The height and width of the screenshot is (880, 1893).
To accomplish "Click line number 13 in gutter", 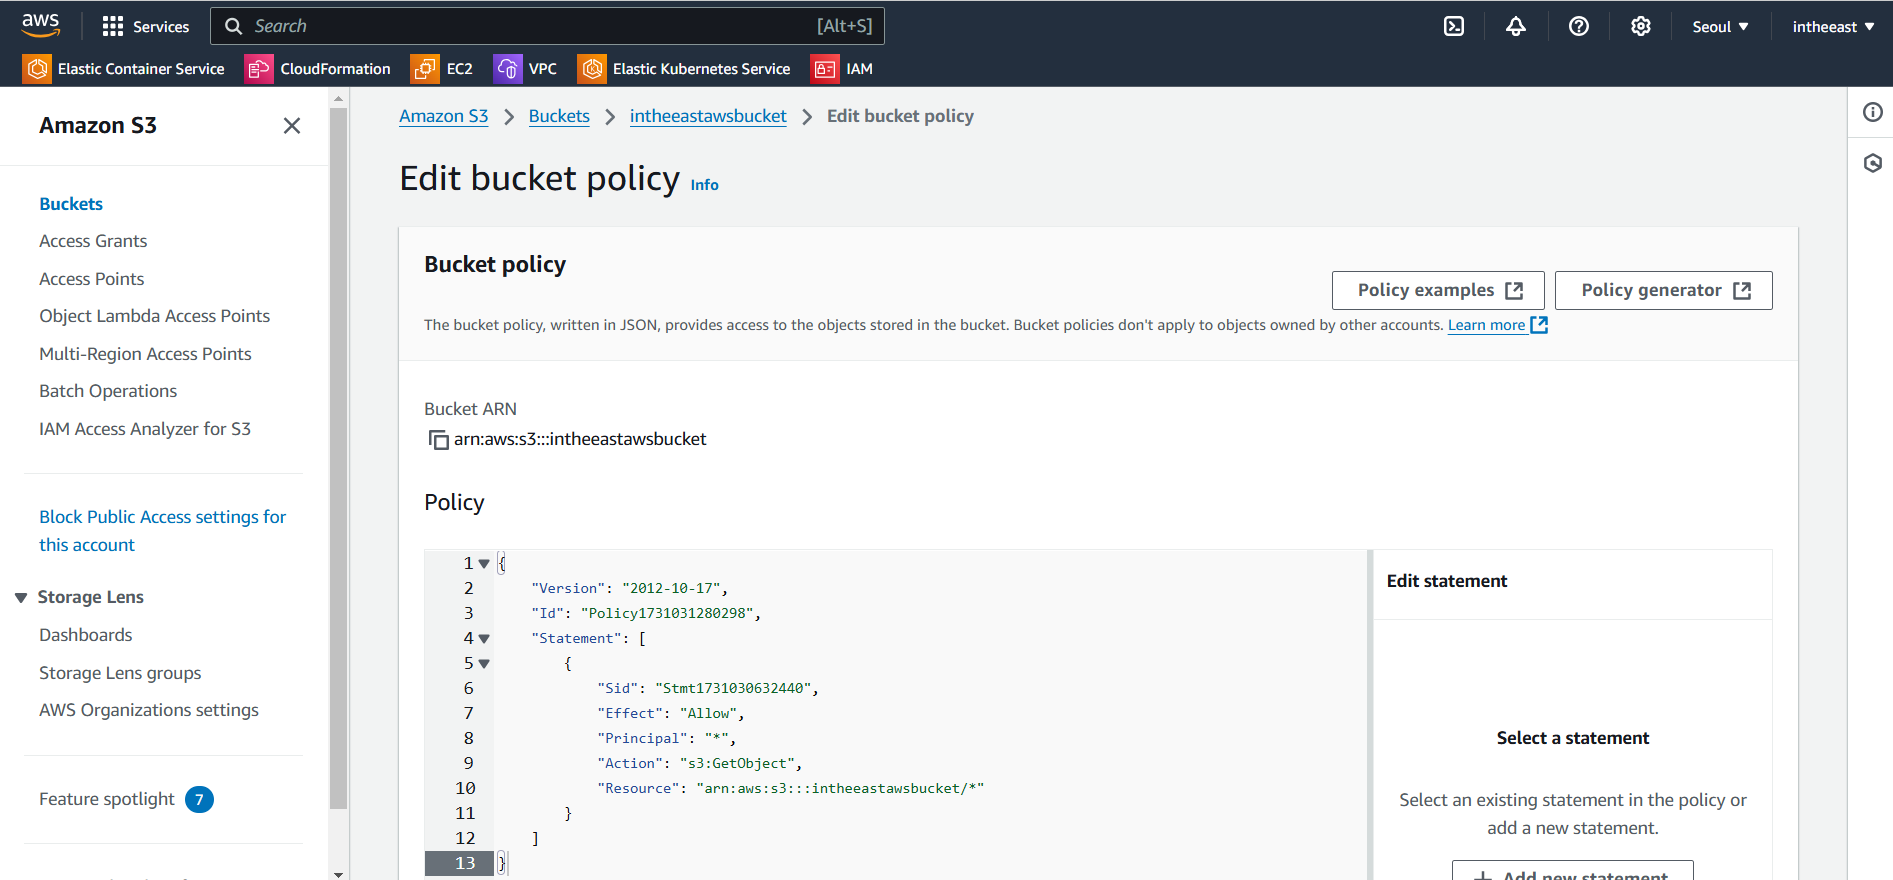I will [x=465, y=863].
